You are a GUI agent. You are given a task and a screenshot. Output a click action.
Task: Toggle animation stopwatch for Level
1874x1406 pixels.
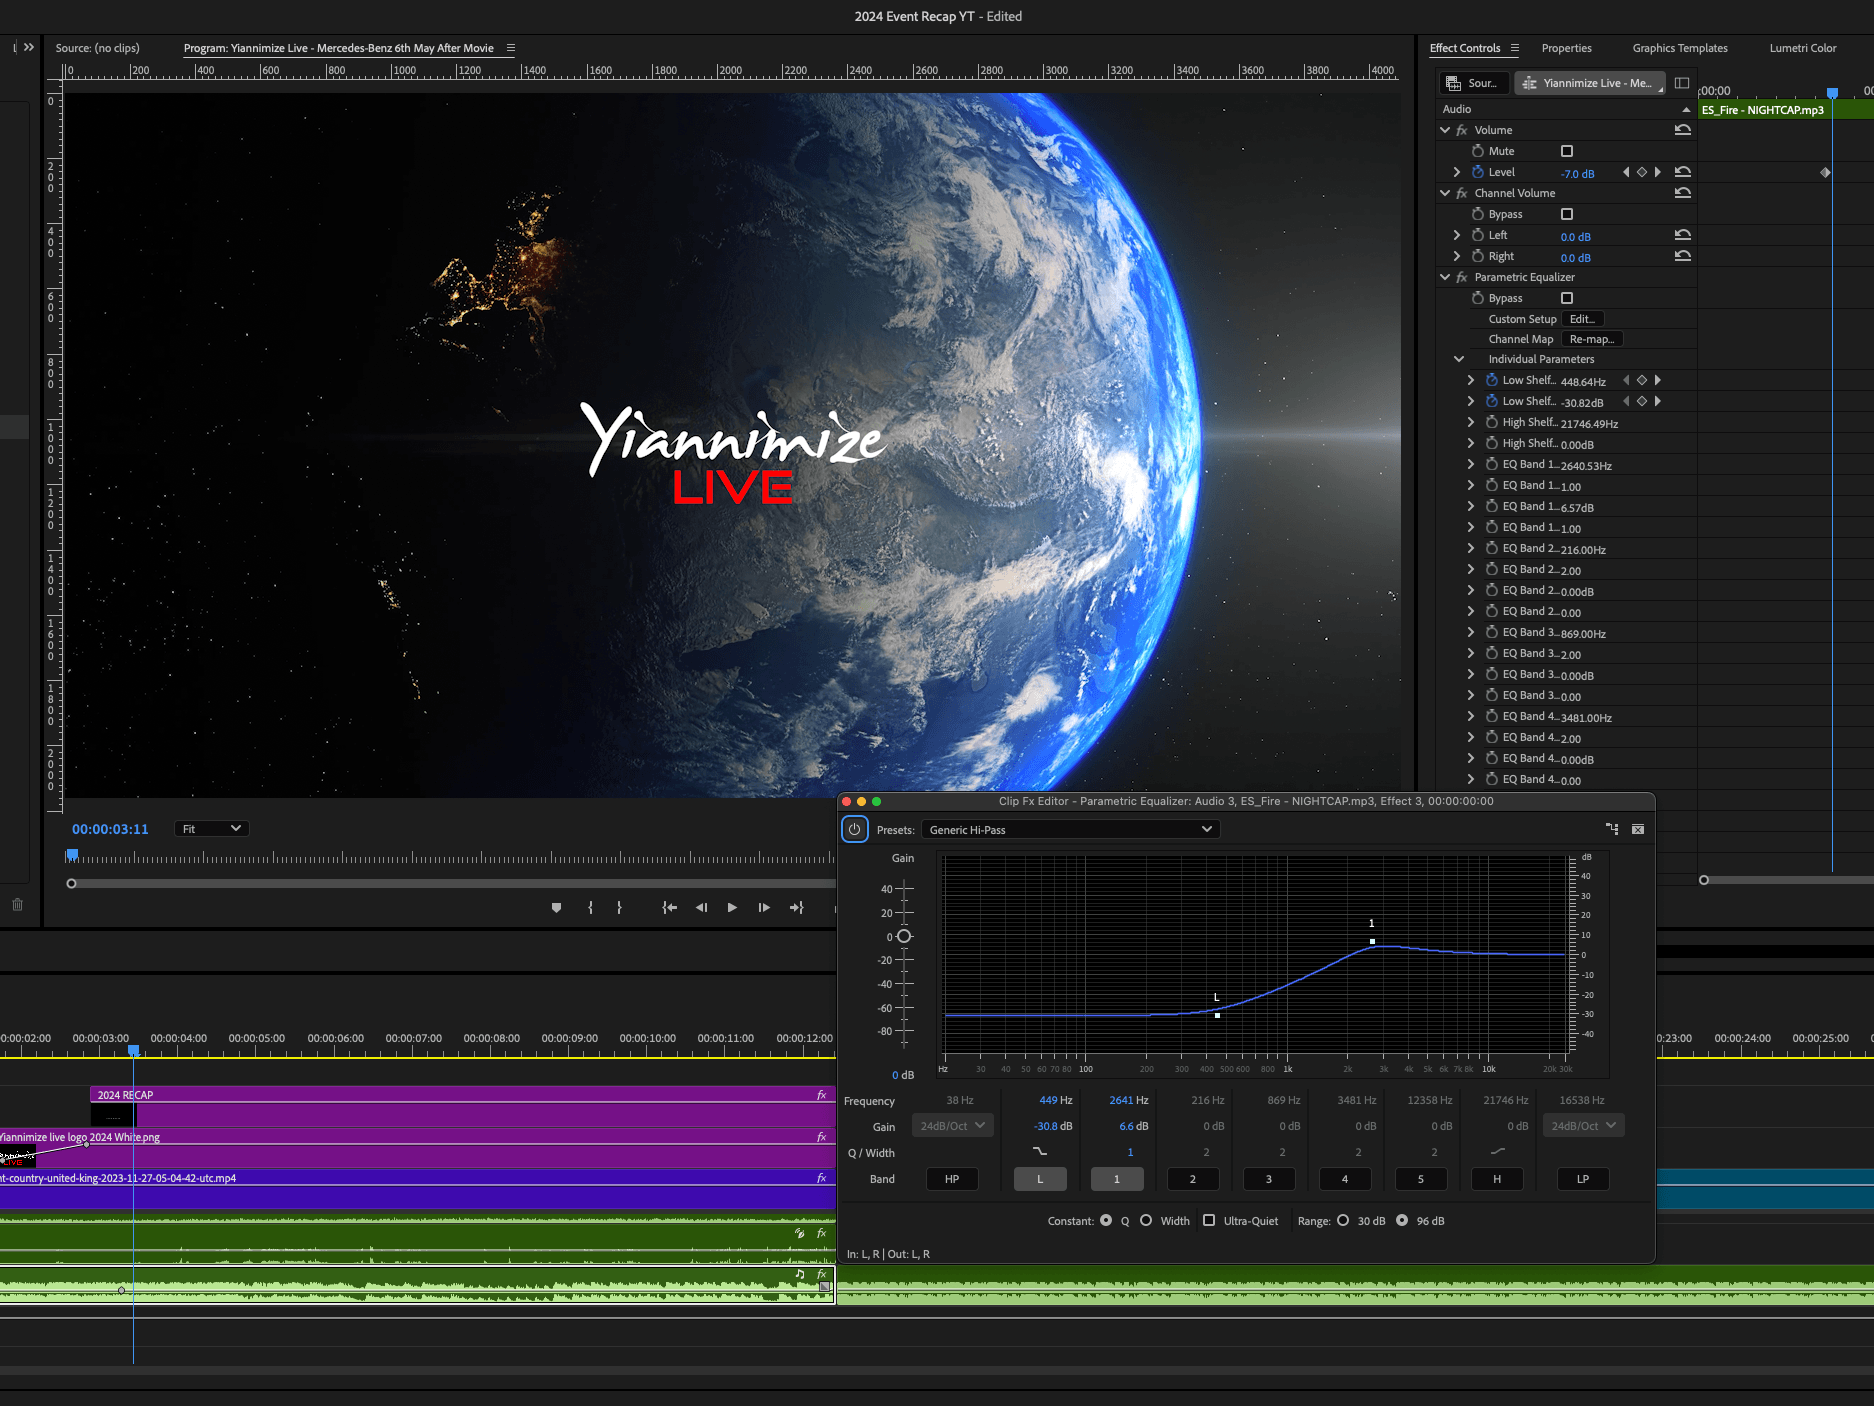(1478, 172)
